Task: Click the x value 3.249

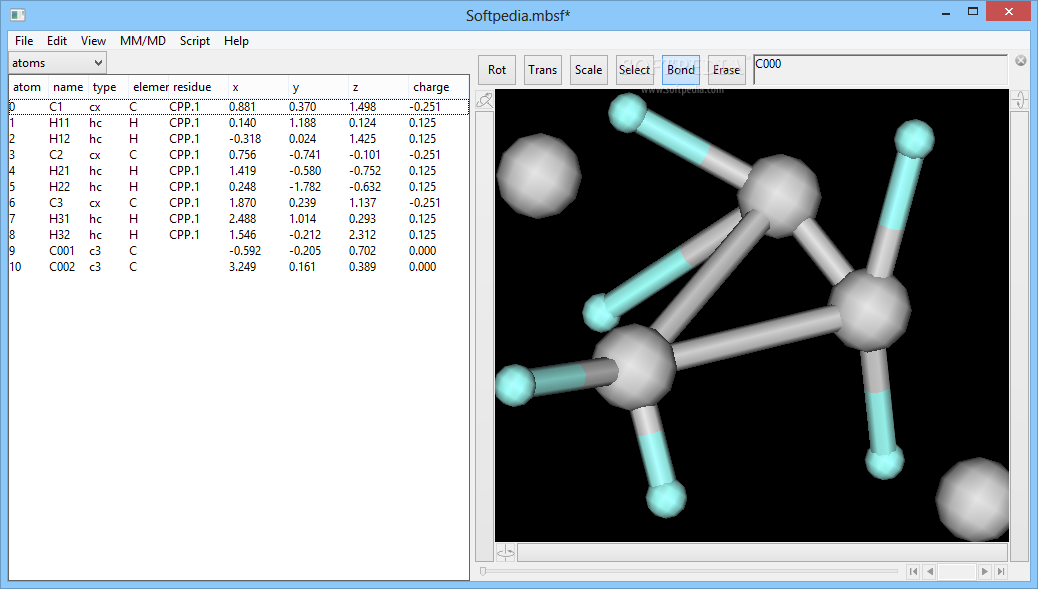Action: click(x=242, y=267)
